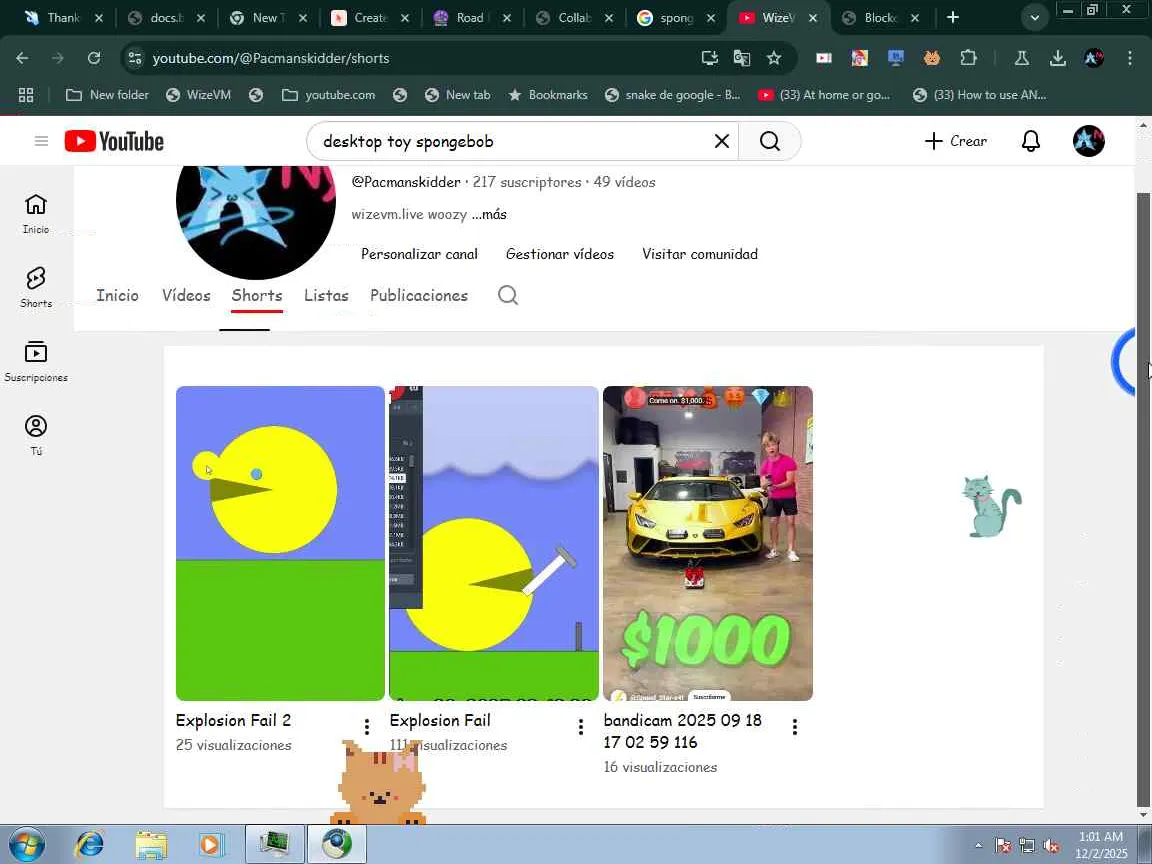Expand channel description with ...más

(x=489, y=215)
